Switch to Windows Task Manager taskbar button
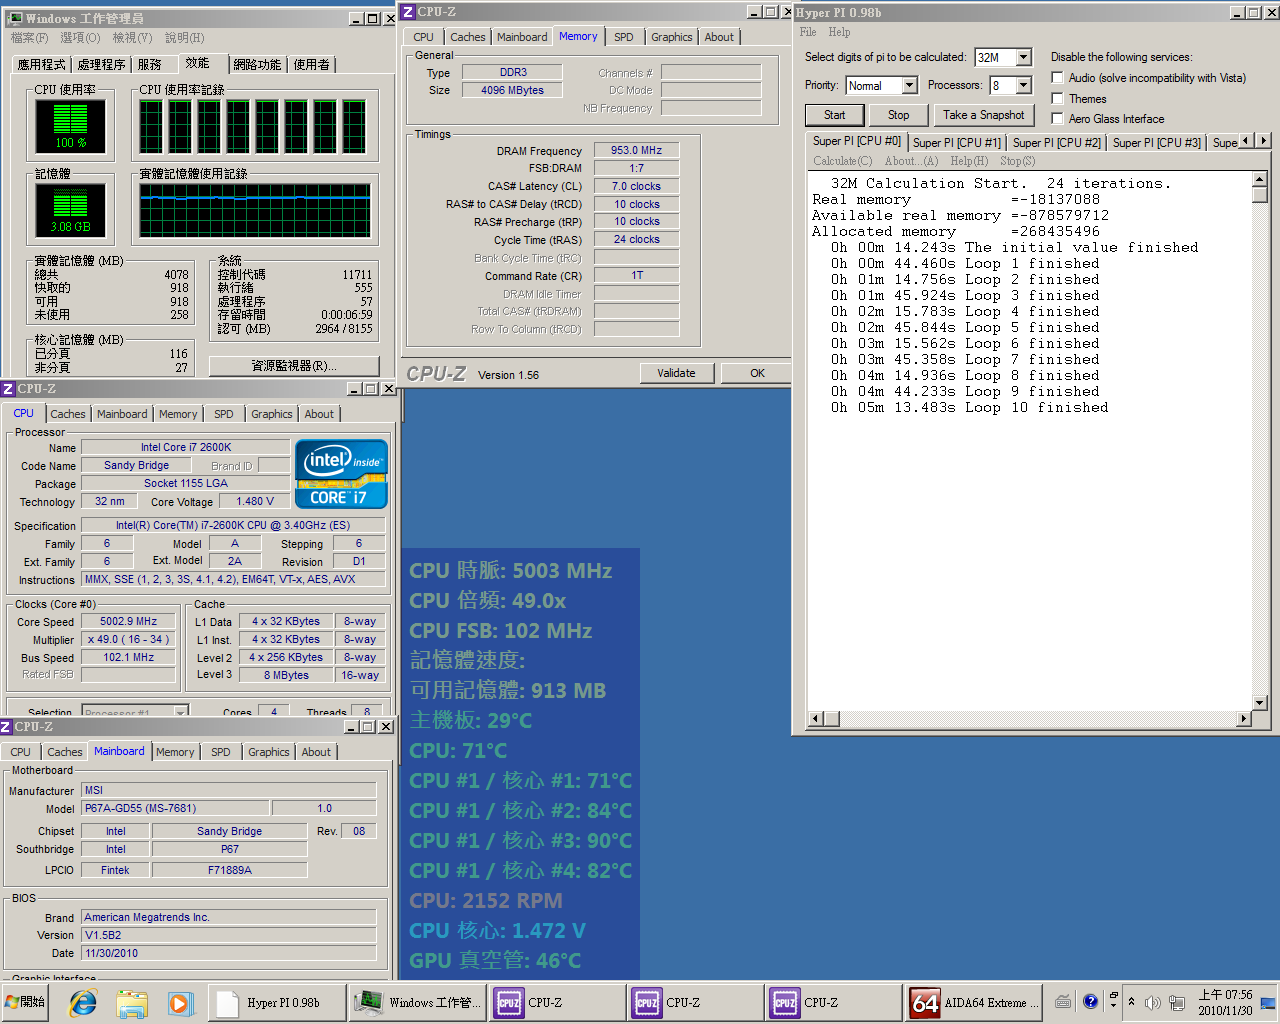Viewport: 1280px width, 1024px height. [x=418, y=1003]
